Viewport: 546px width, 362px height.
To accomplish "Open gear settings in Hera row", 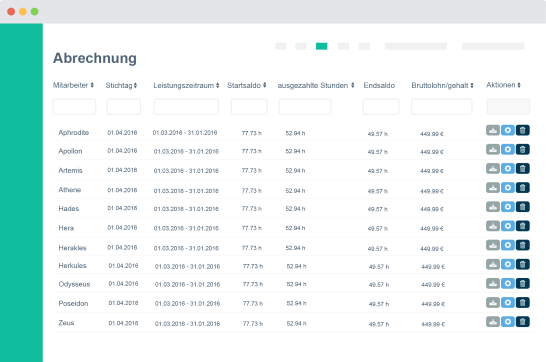I will (508, 226).
